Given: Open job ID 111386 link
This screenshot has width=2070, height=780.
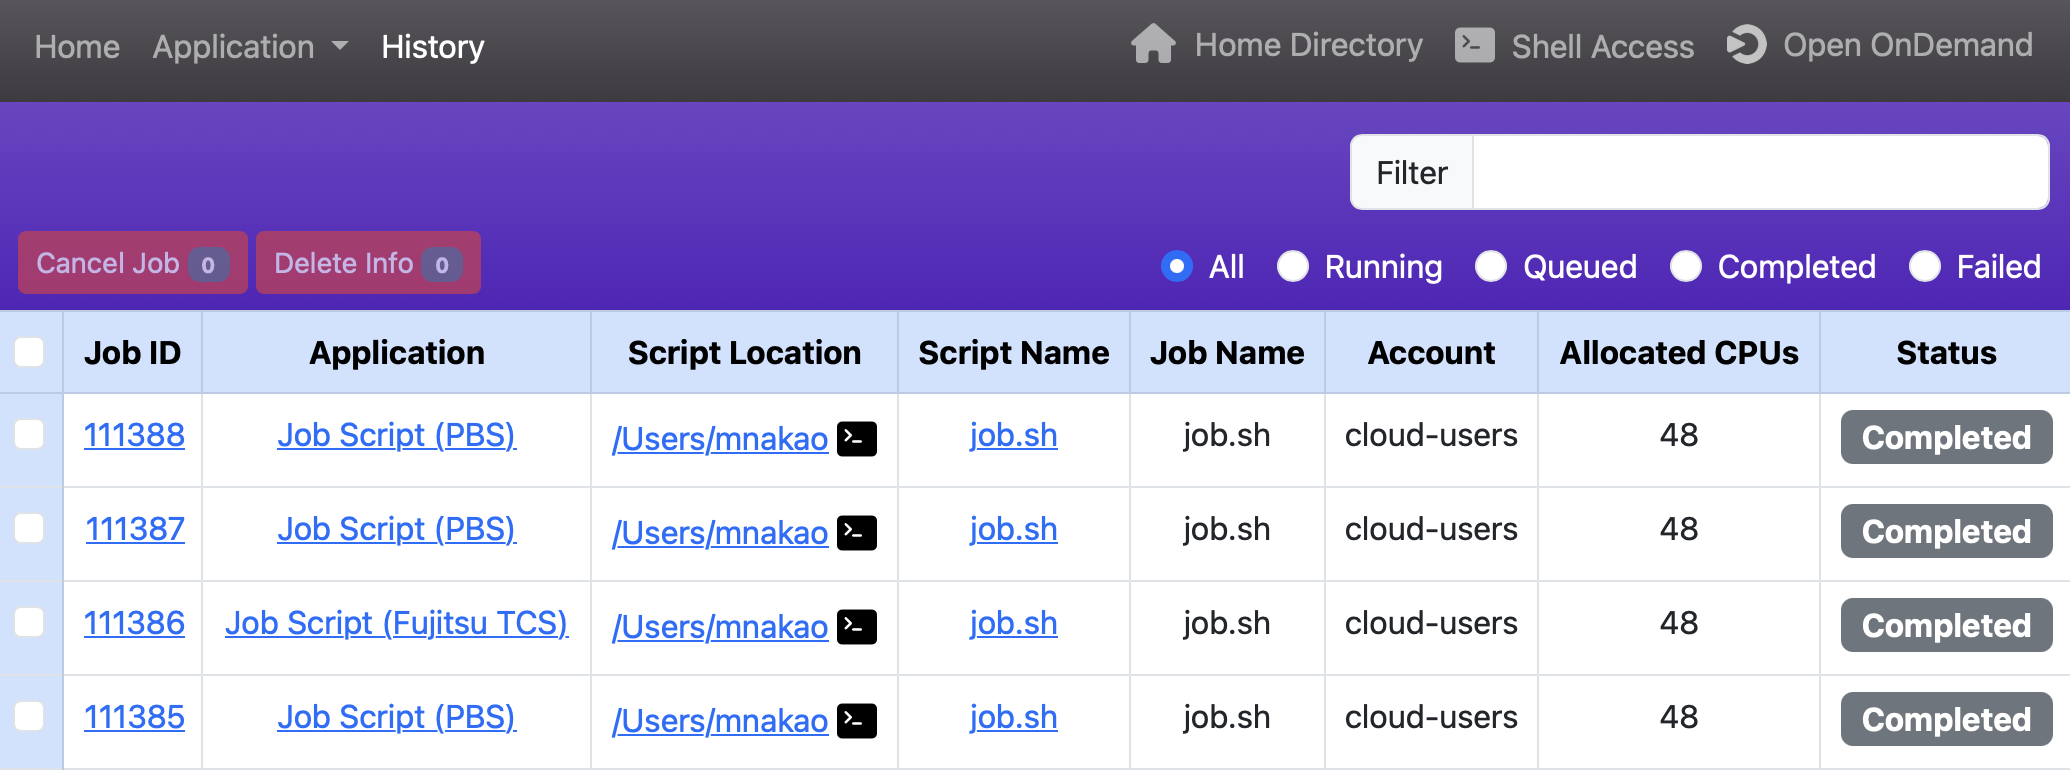Looking at the screenshot, I should [134, 623].
